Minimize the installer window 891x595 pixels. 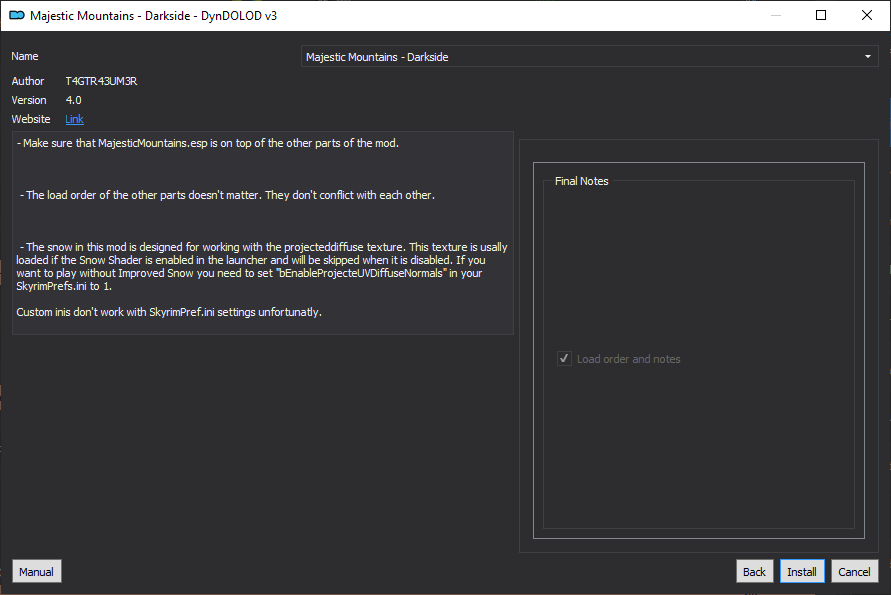coord(776,15)
